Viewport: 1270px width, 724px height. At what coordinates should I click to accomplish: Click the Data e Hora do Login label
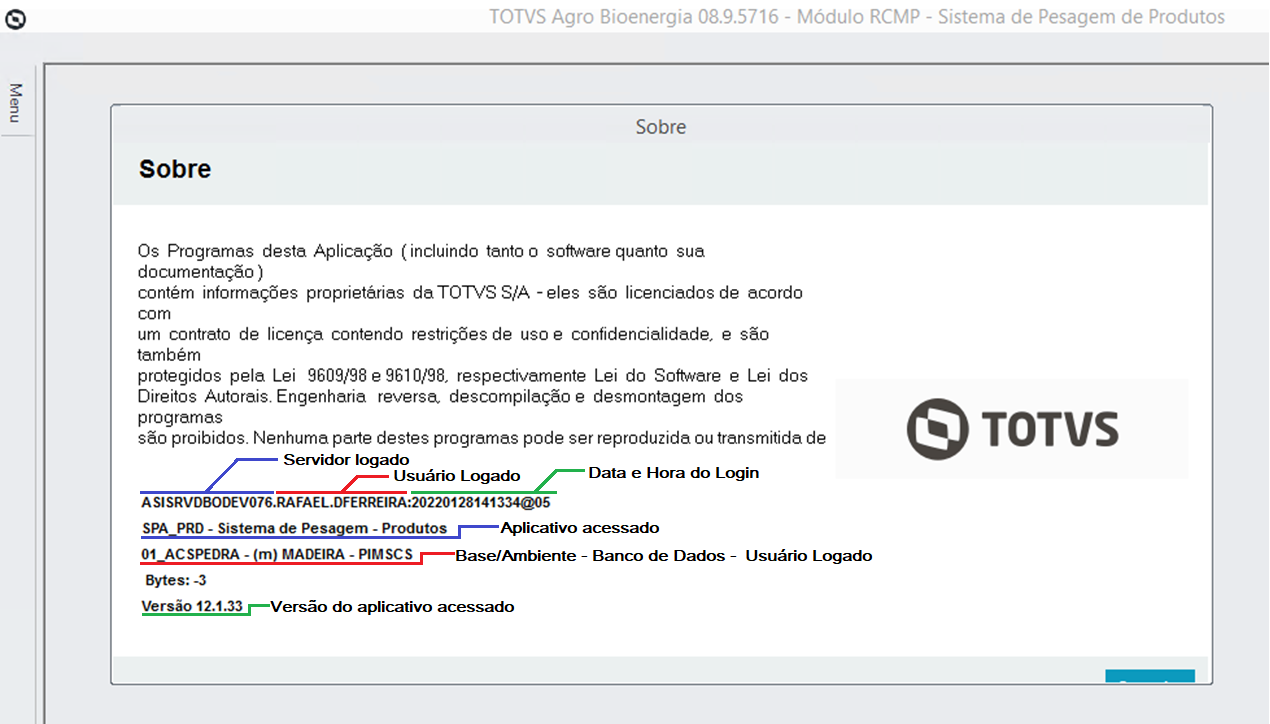coord(672,472)
